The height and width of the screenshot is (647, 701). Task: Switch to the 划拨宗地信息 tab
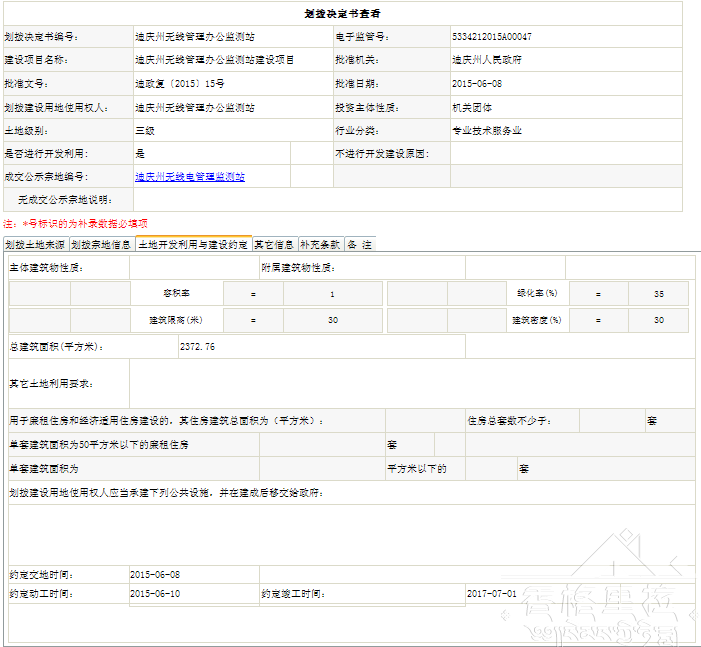pos(101,244)
